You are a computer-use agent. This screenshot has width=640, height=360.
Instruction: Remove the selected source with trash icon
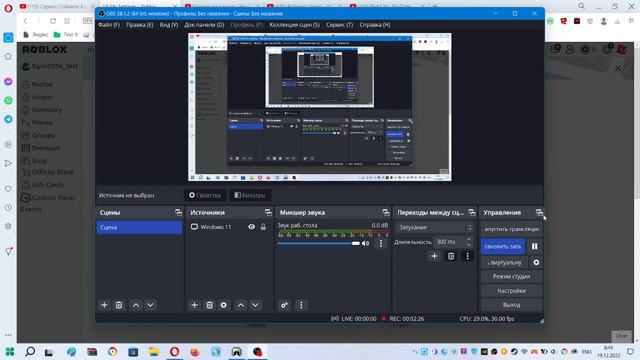coord(209,305)
